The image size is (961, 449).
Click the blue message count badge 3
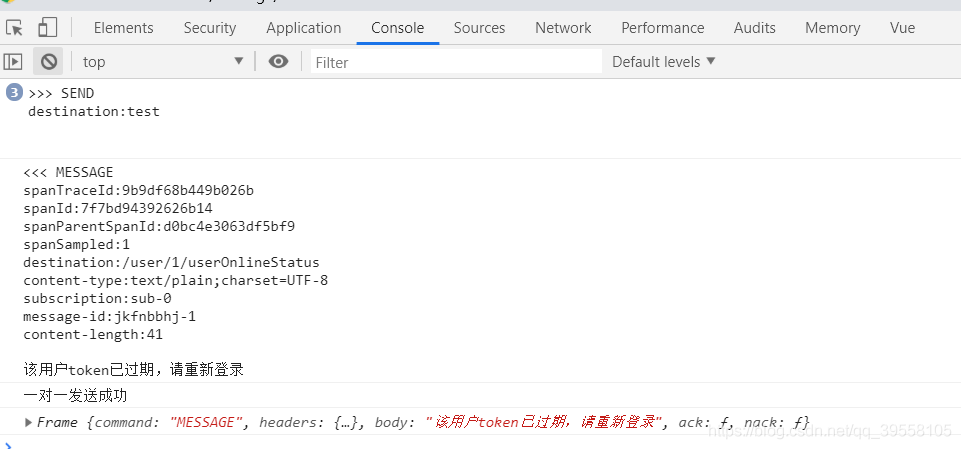click(x=14, y=93)
